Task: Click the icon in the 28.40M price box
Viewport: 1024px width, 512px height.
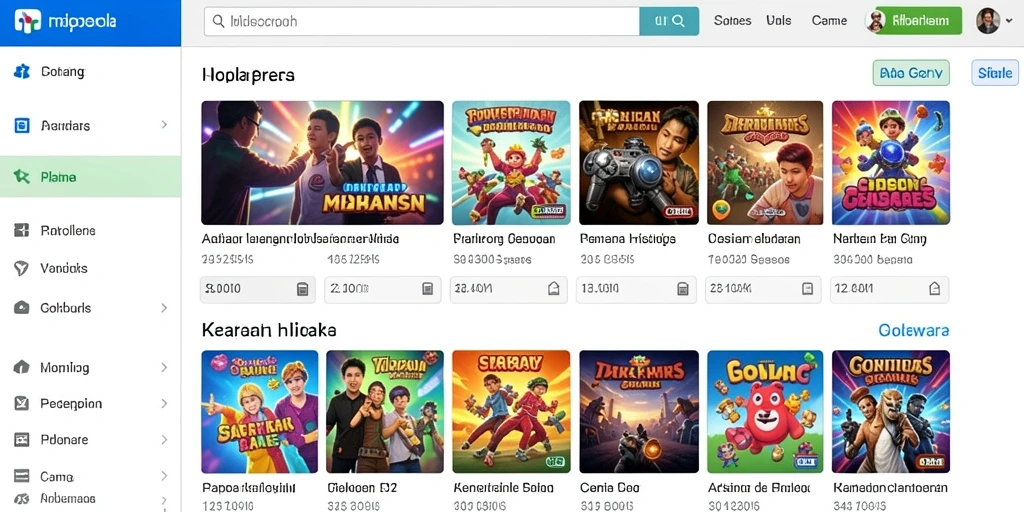Action: click(x=553, y=289)
